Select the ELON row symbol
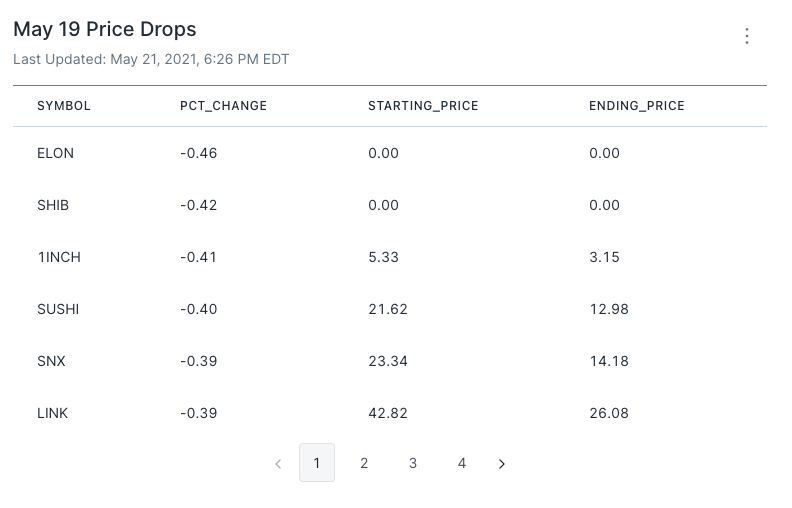Screen dimensions: 792x508 [x=55, y=153]
